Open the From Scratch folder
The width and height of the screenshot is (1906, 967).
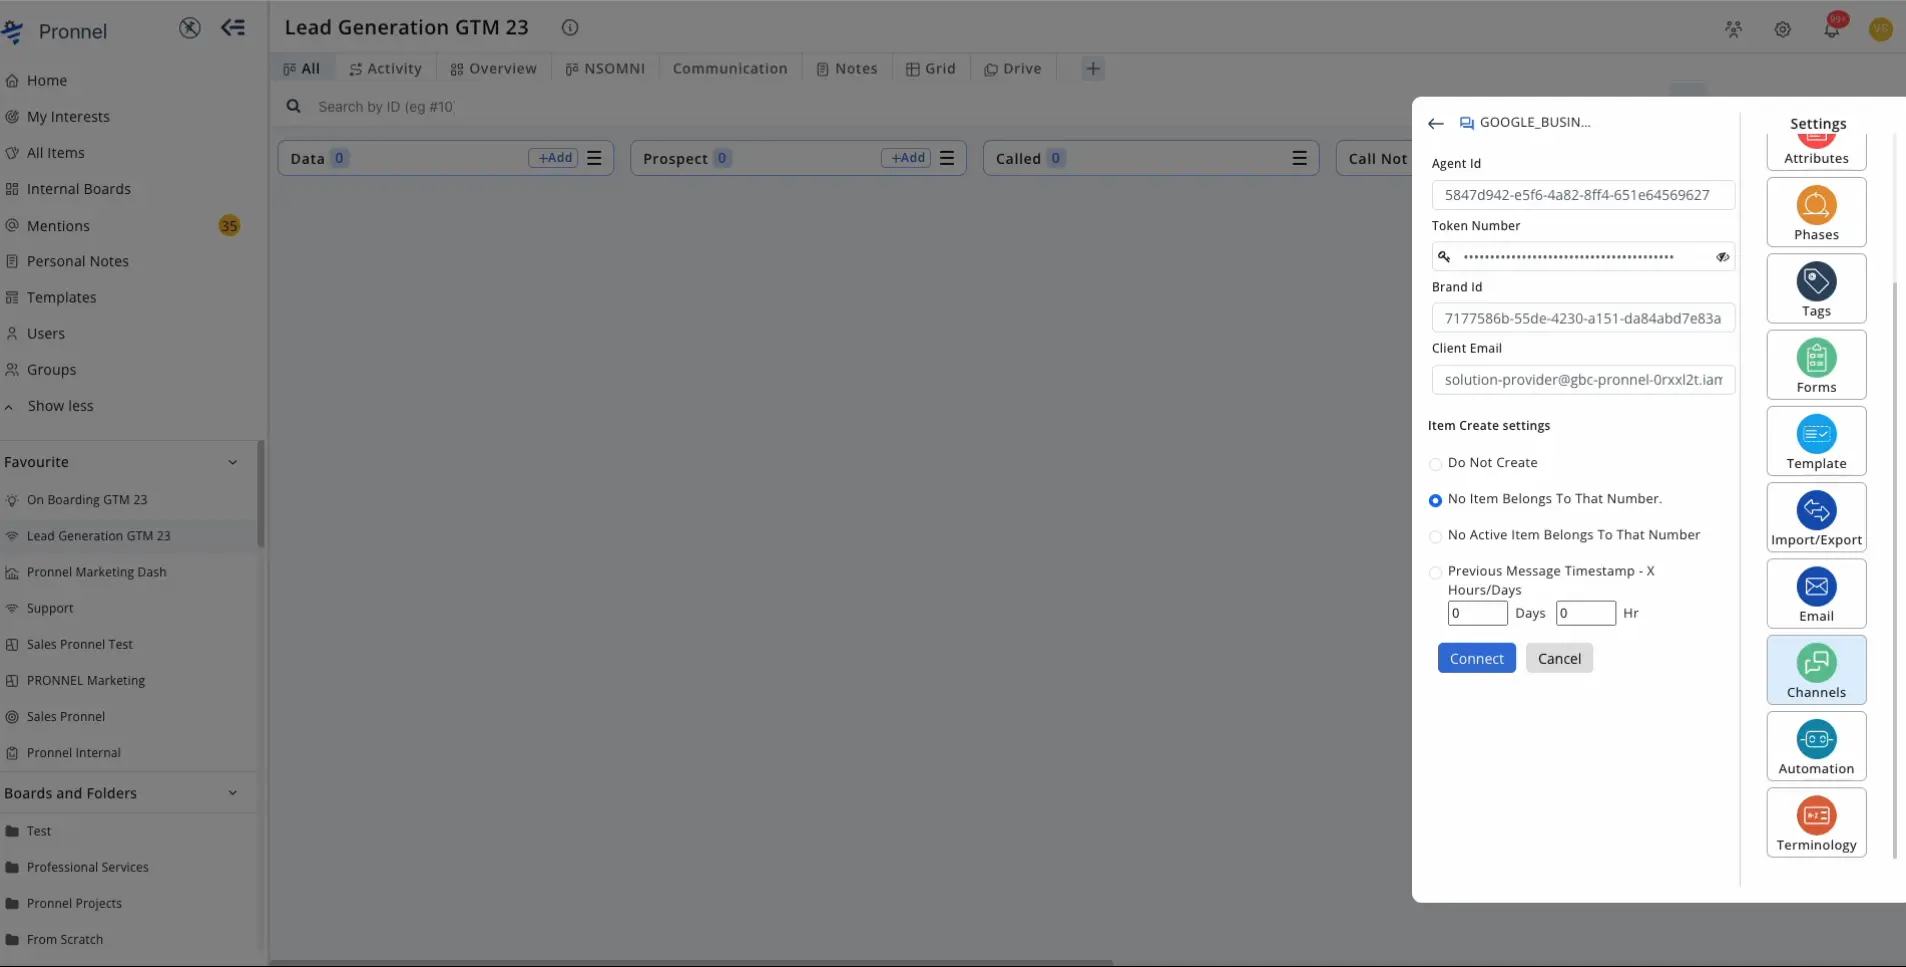click(x=64, y=940)
